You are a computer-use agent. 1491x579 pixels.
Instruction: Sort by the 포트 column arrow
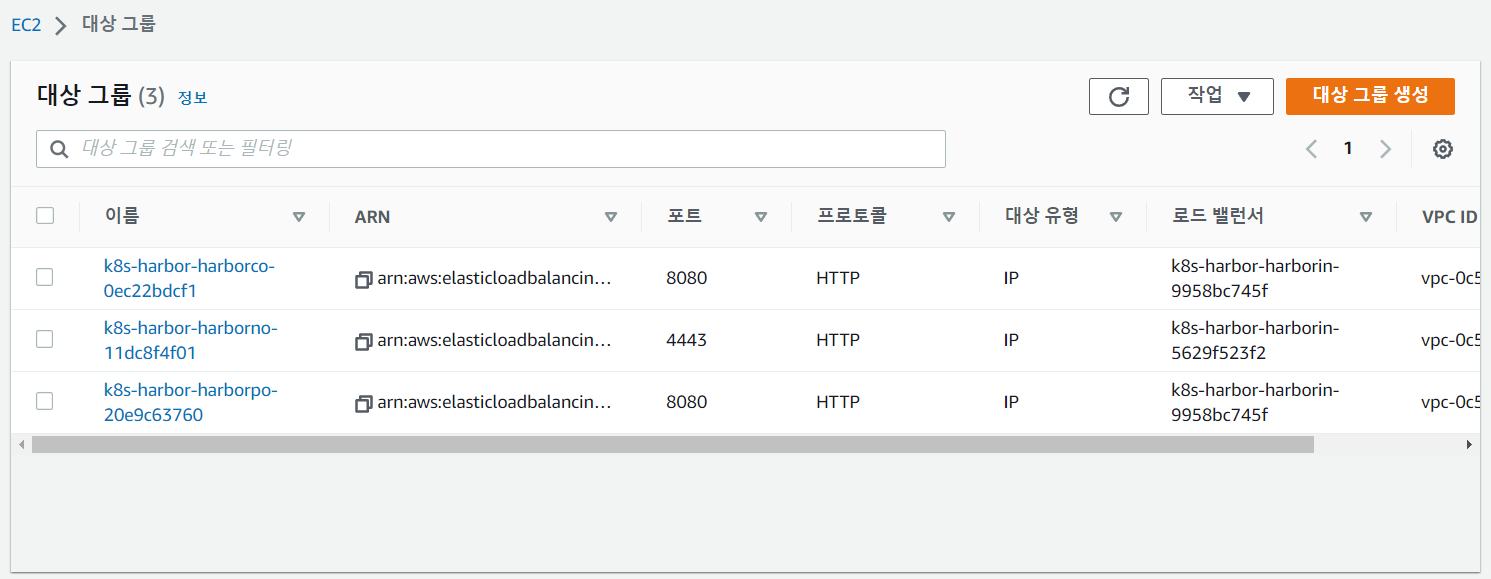tap(760, 216)
